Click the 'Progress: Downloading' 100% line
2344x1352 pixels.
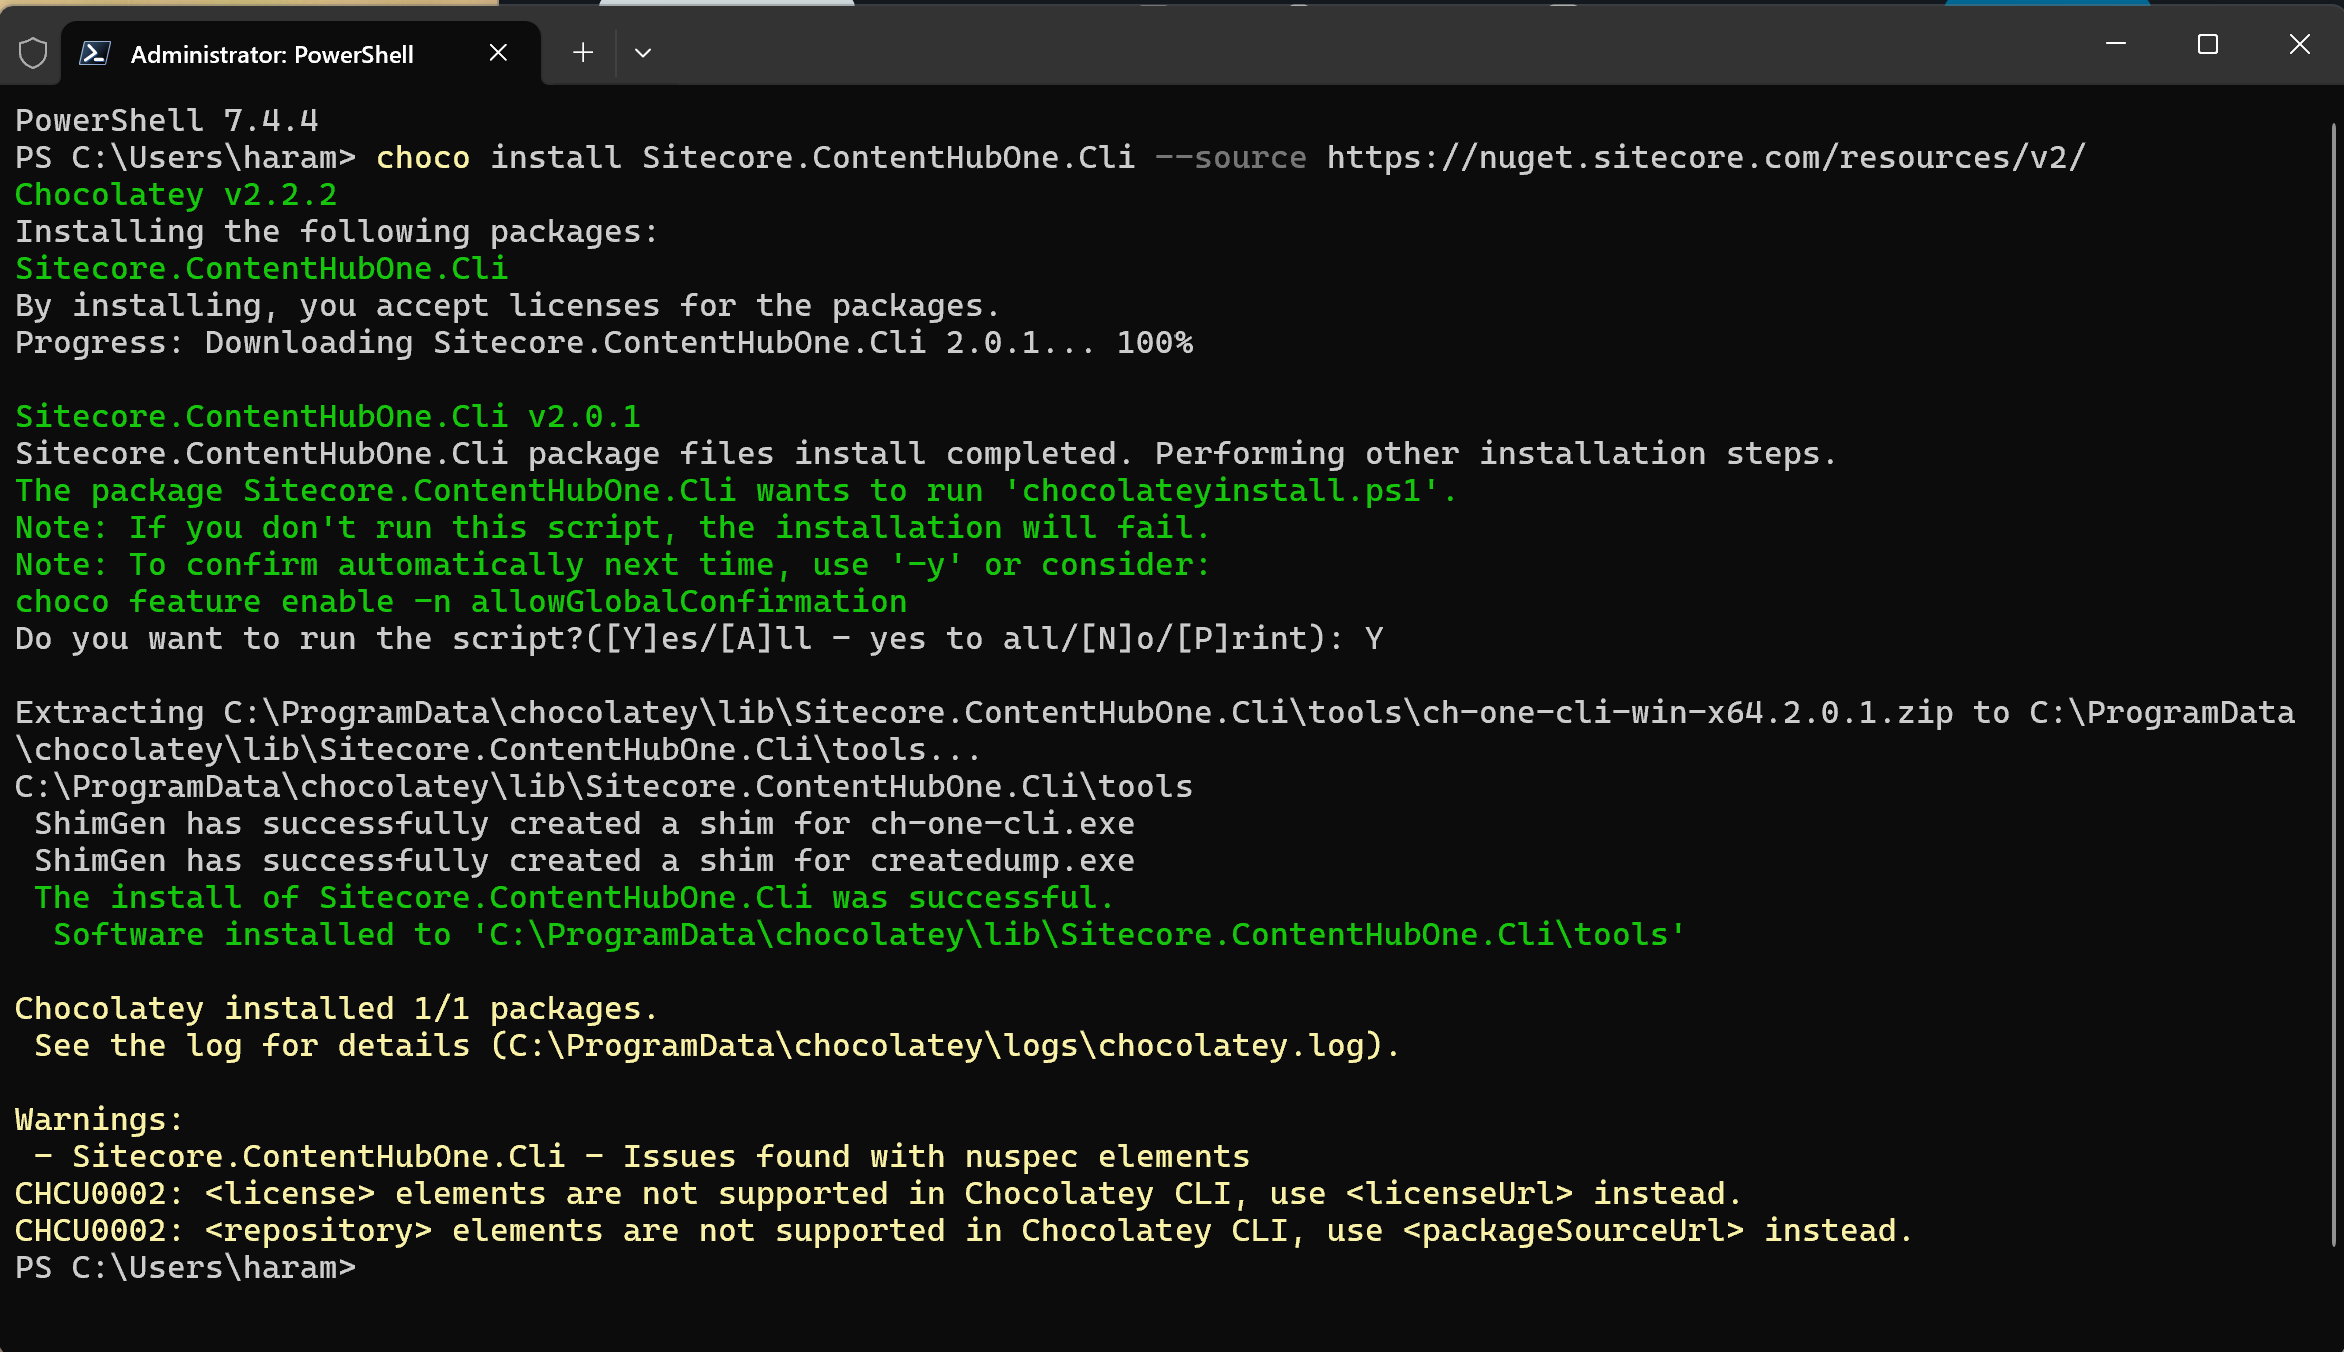pyautogui.click(x=604, y=343)
